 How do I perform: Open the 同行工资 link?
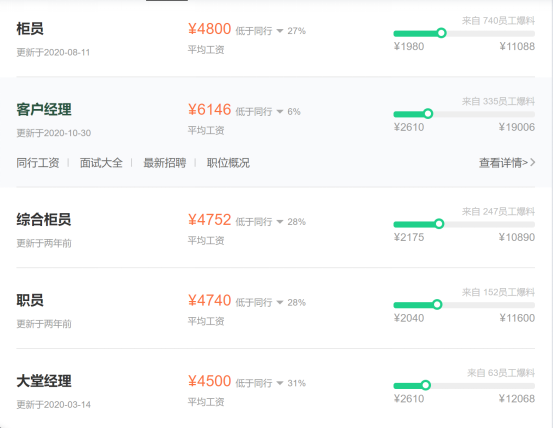tap(38, 163)
